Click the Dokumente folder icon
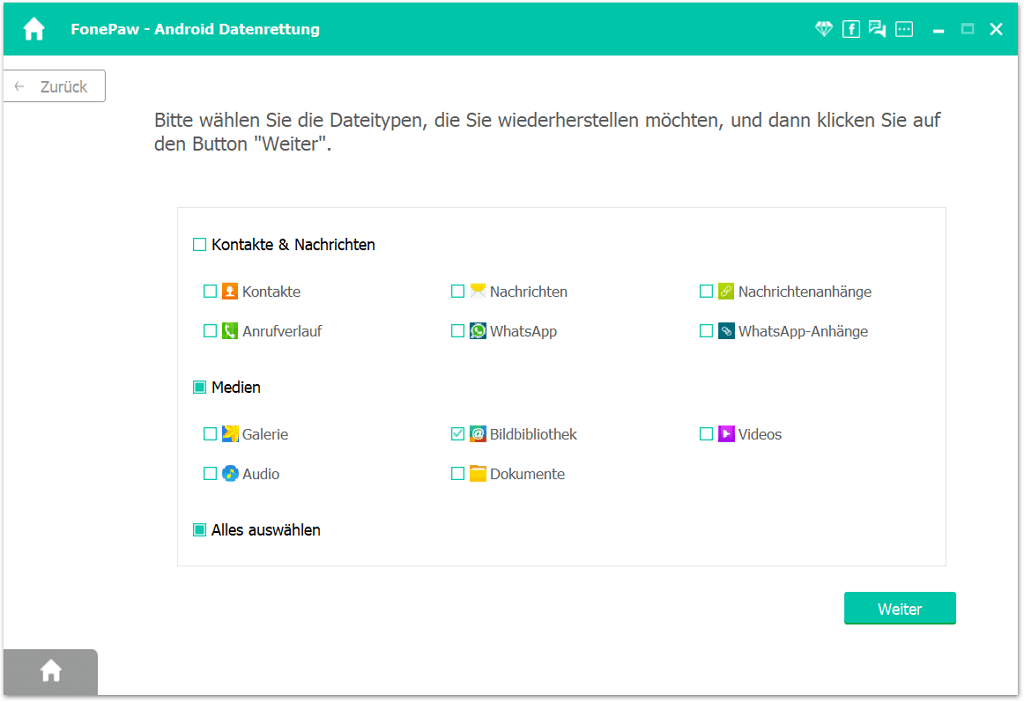 pyautogui.click(x=476, y=474)
